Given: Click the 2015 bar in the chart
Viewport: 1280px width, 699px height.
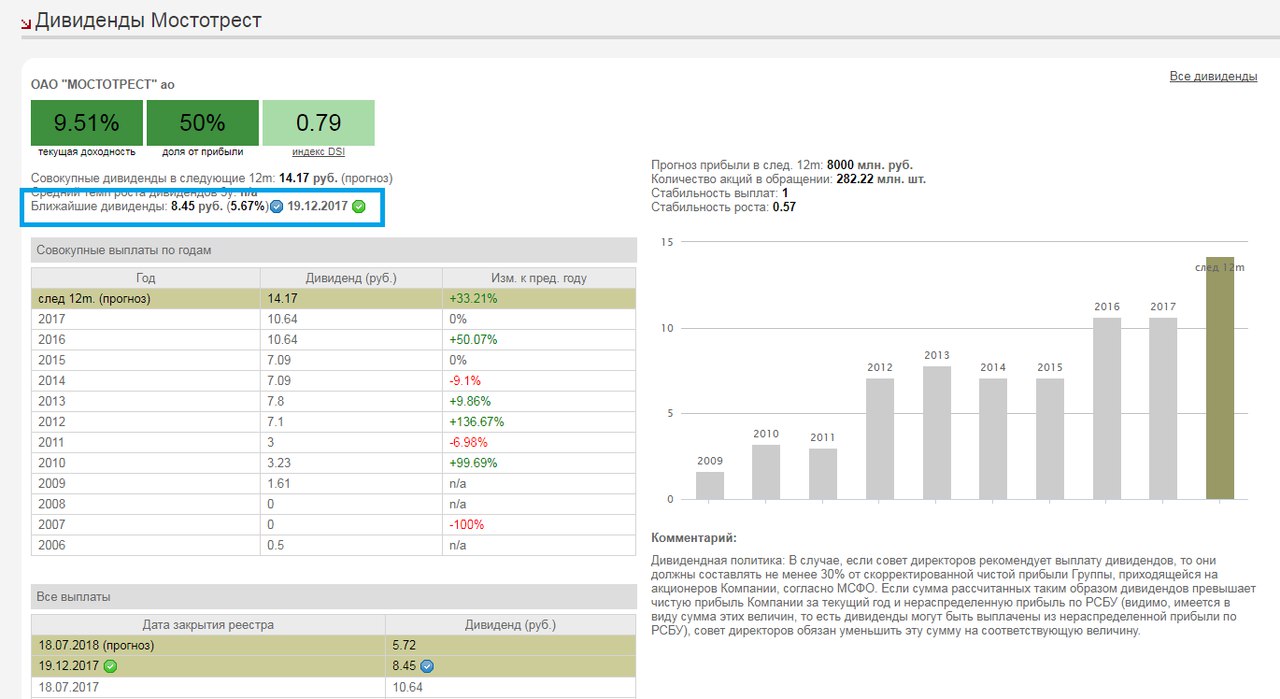Looking at the screenshot, I should pos(1050,439).
